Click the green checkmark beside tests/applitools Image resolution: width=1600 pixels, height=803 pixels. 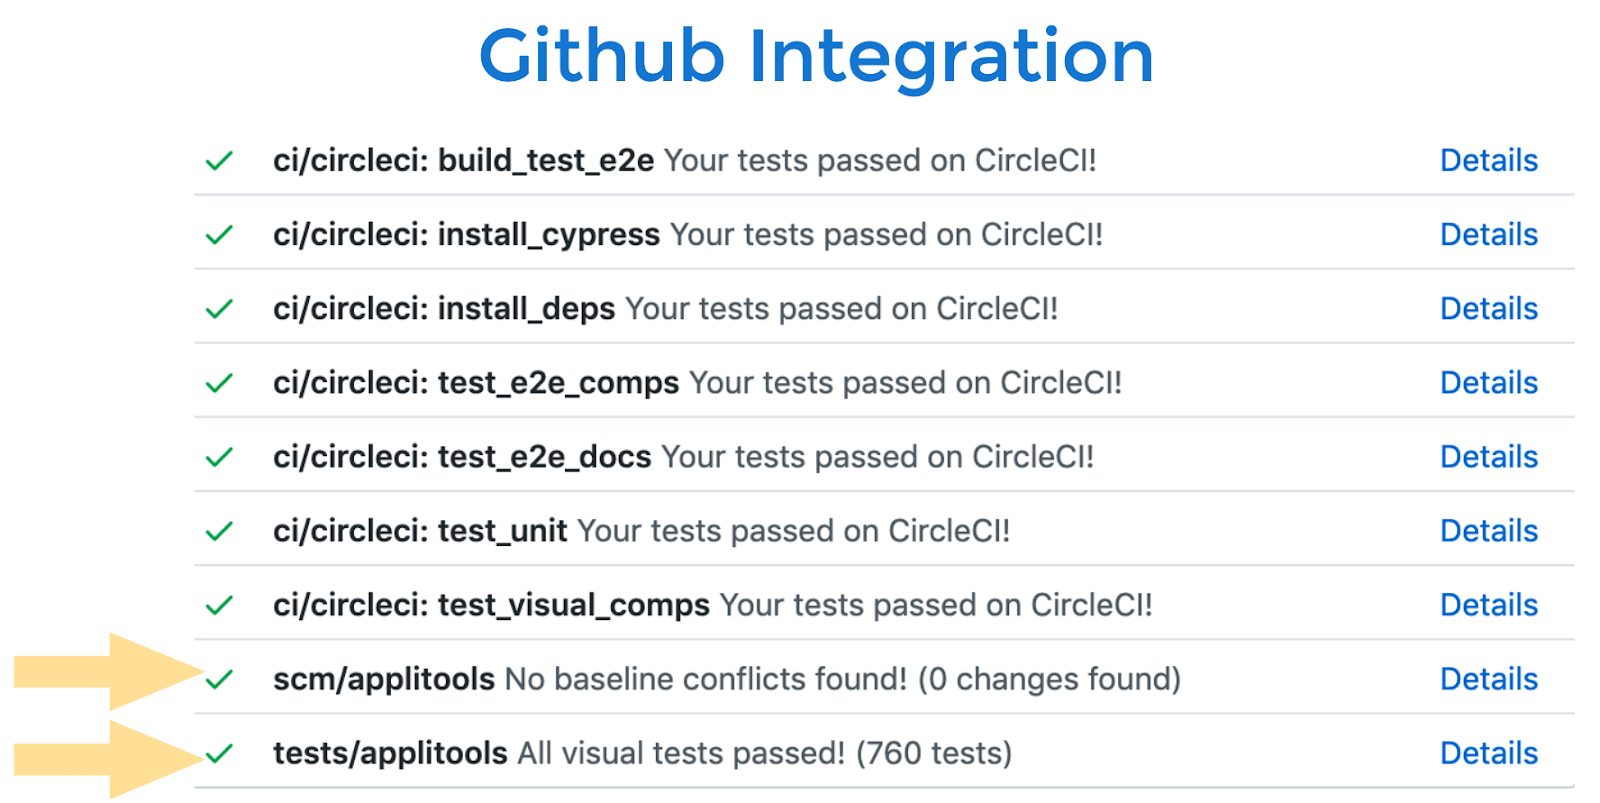coord(219,753)
